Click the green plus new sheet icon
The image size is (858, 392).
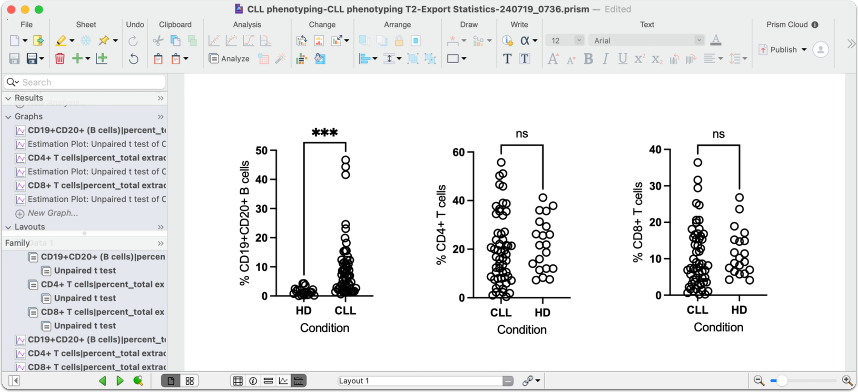click(x=78, y=59)
